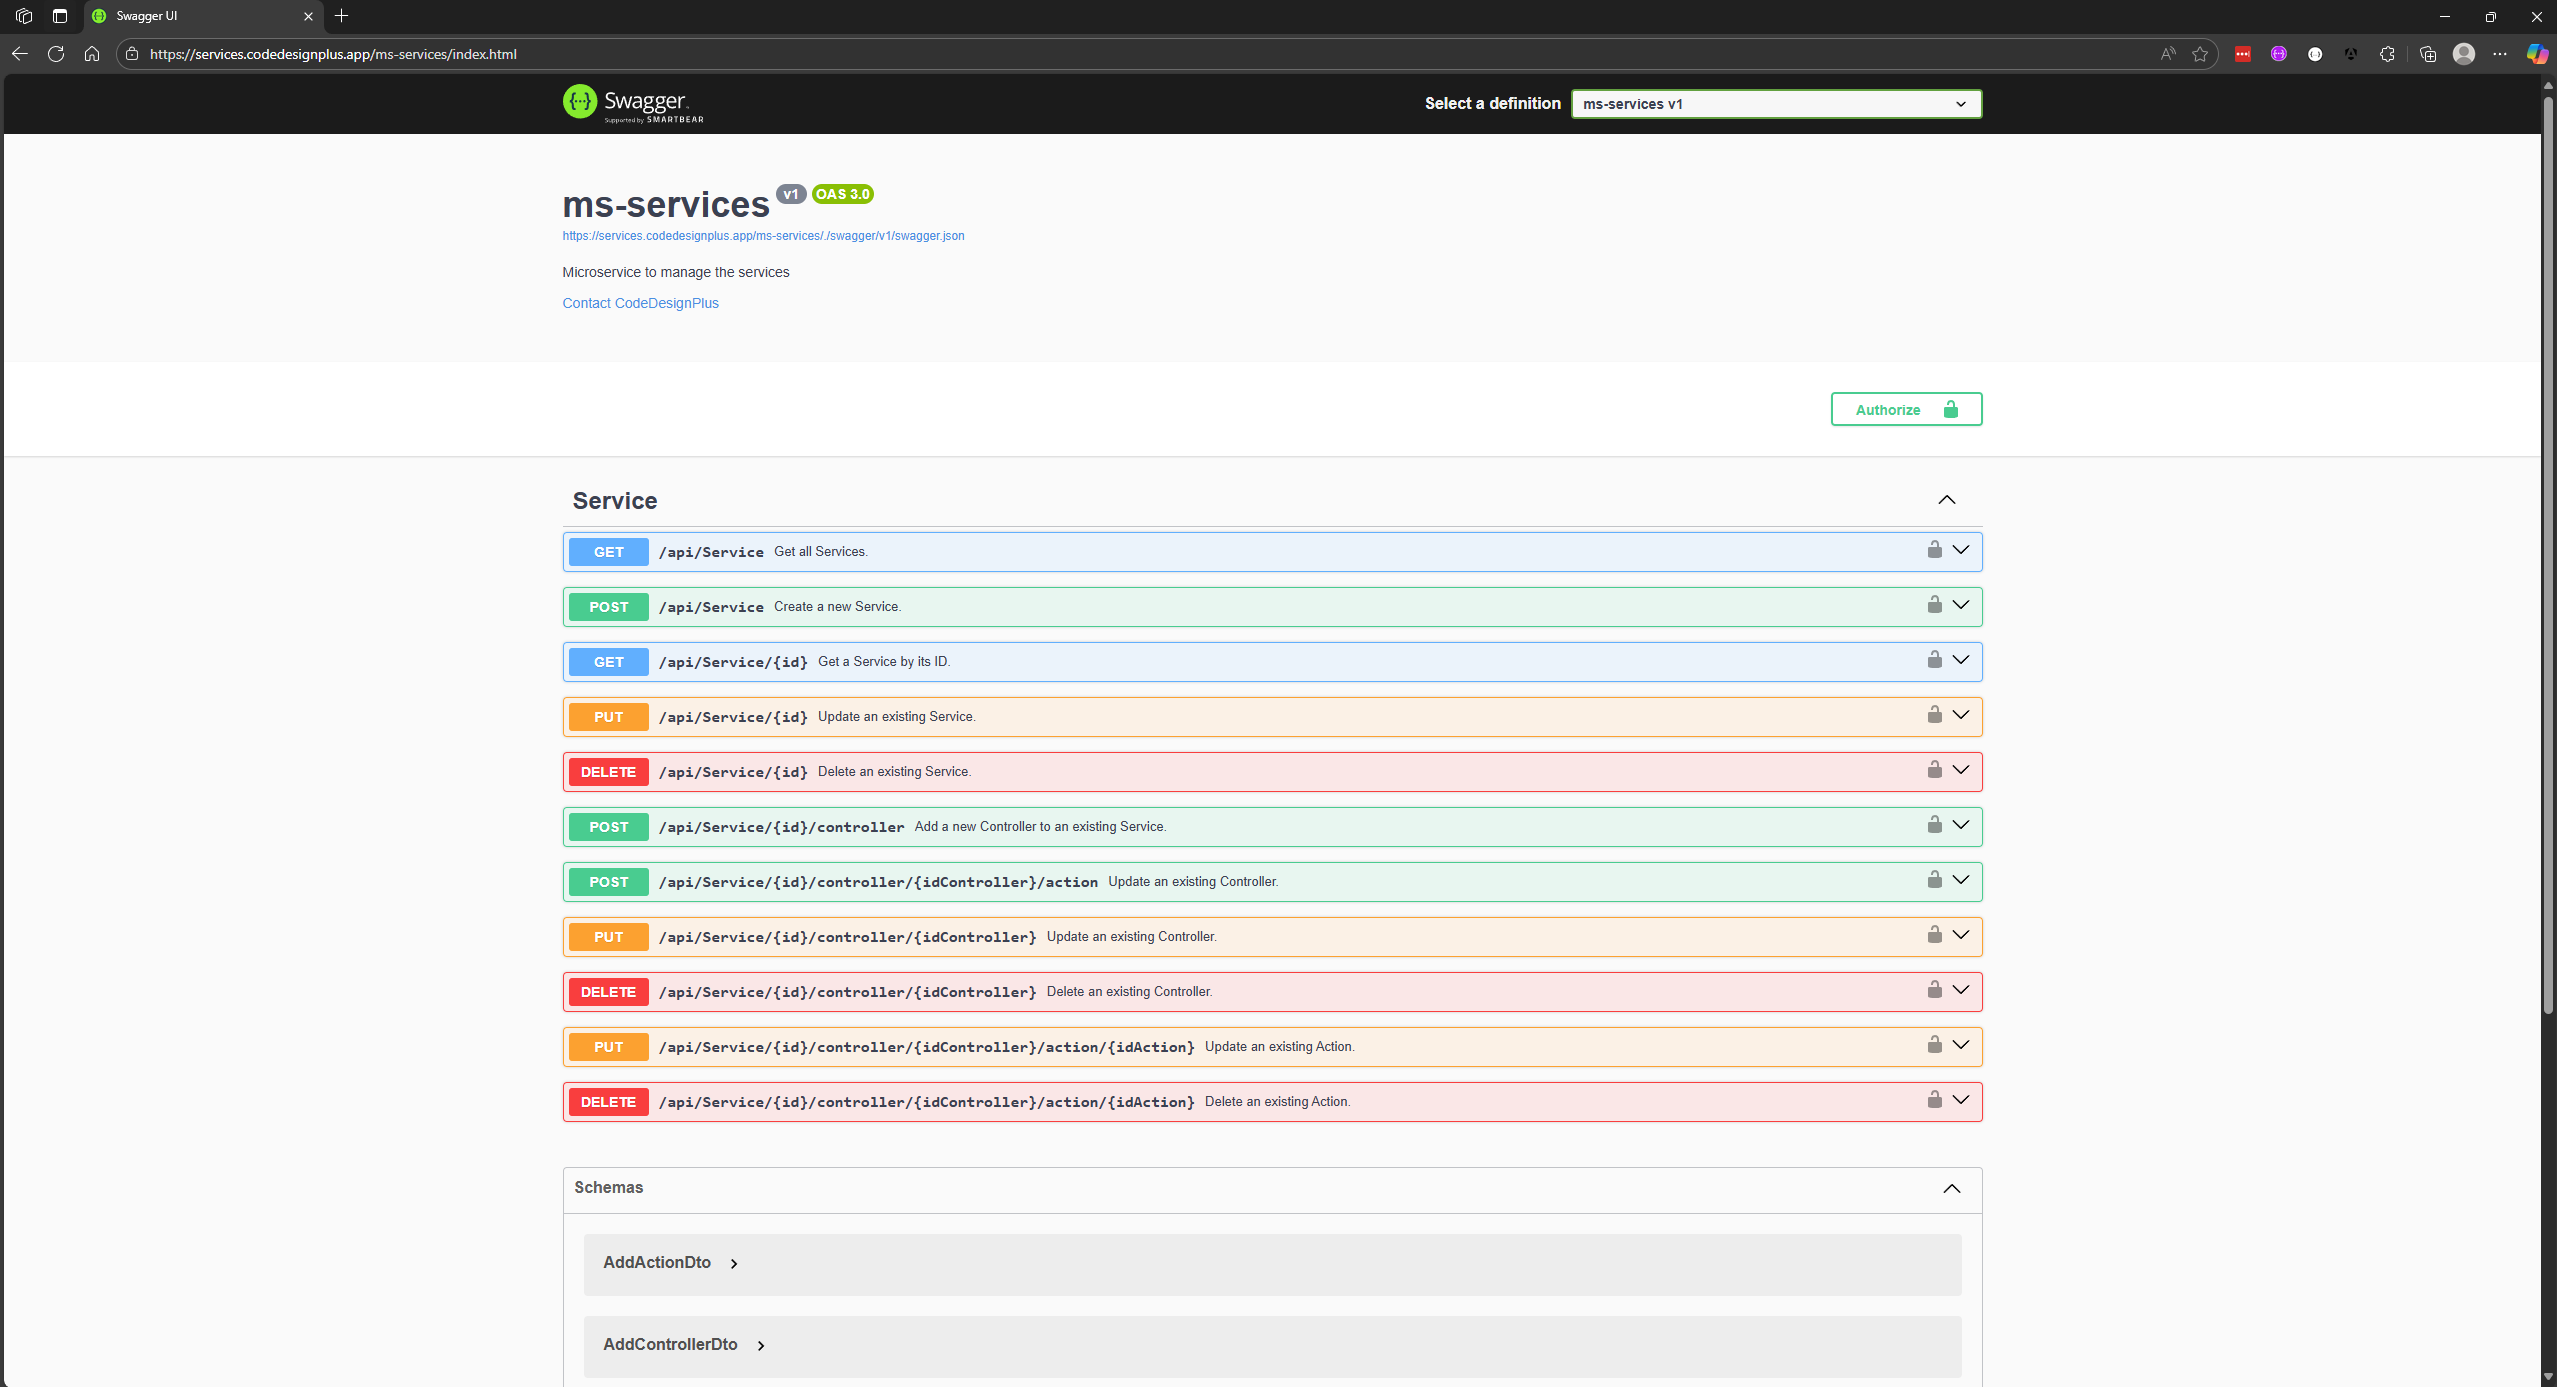Go to browser home page icon
The height and width of the screenshot is (1387, 2557).
point(92,54)
